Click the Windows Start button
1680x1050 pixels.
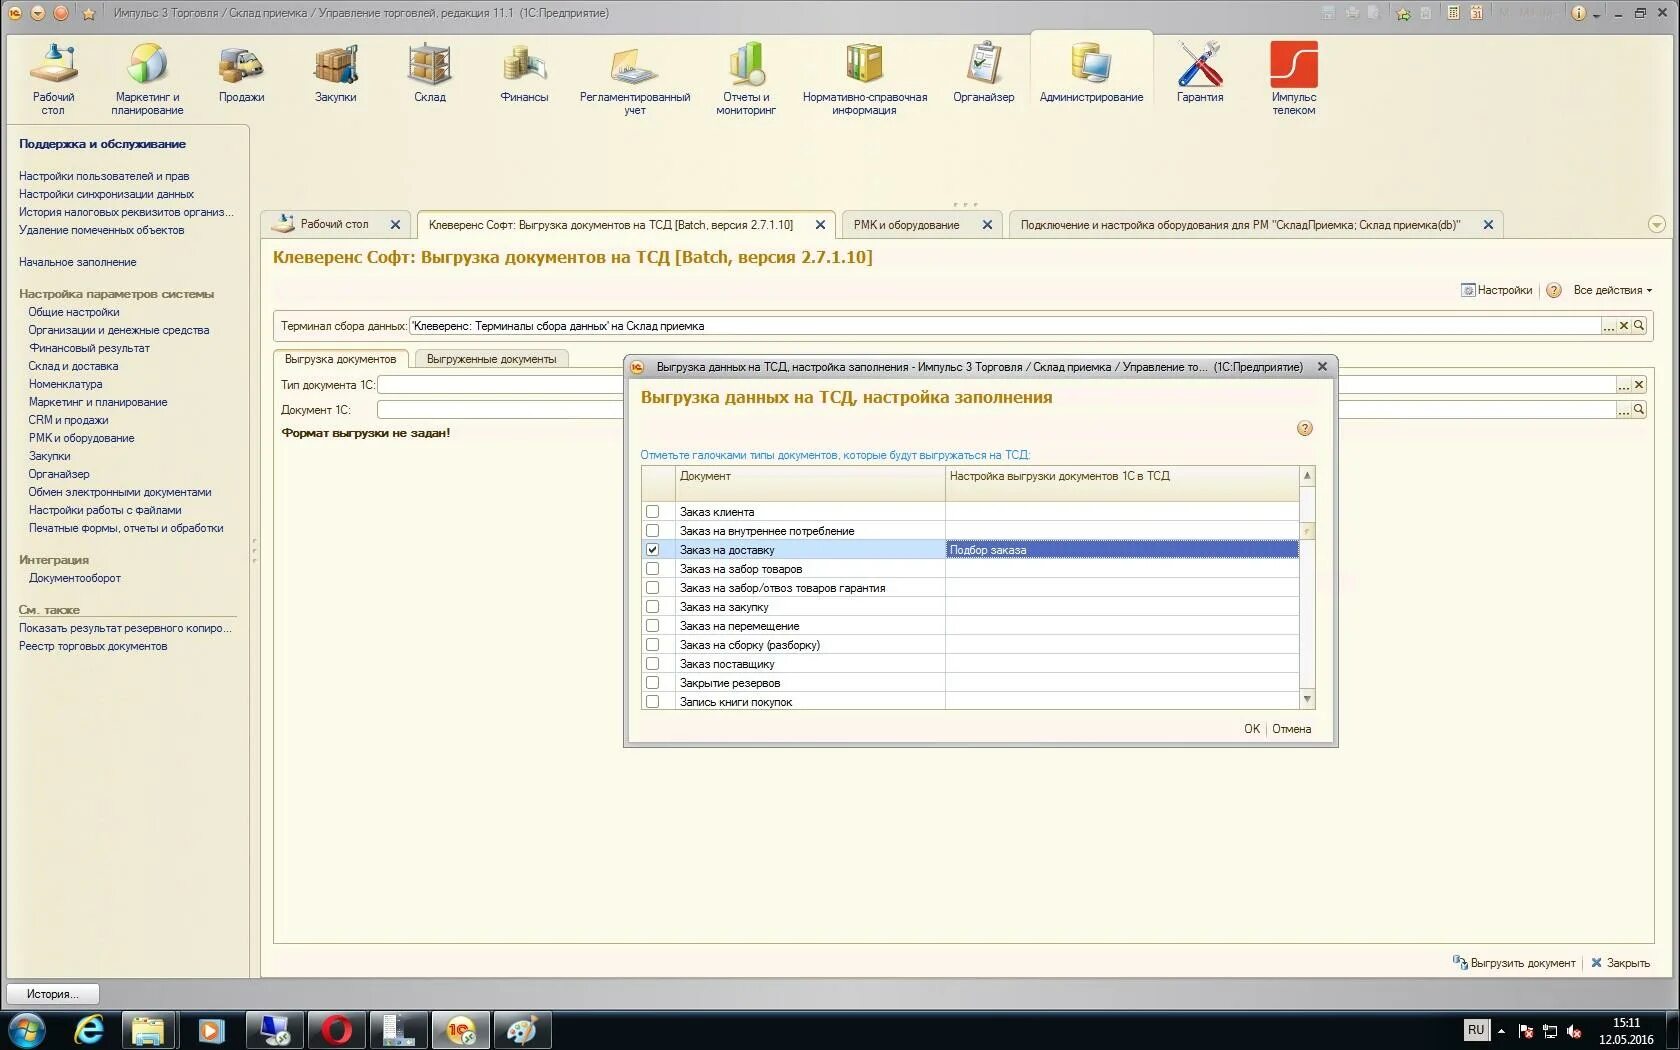[x=27, y=1030]
